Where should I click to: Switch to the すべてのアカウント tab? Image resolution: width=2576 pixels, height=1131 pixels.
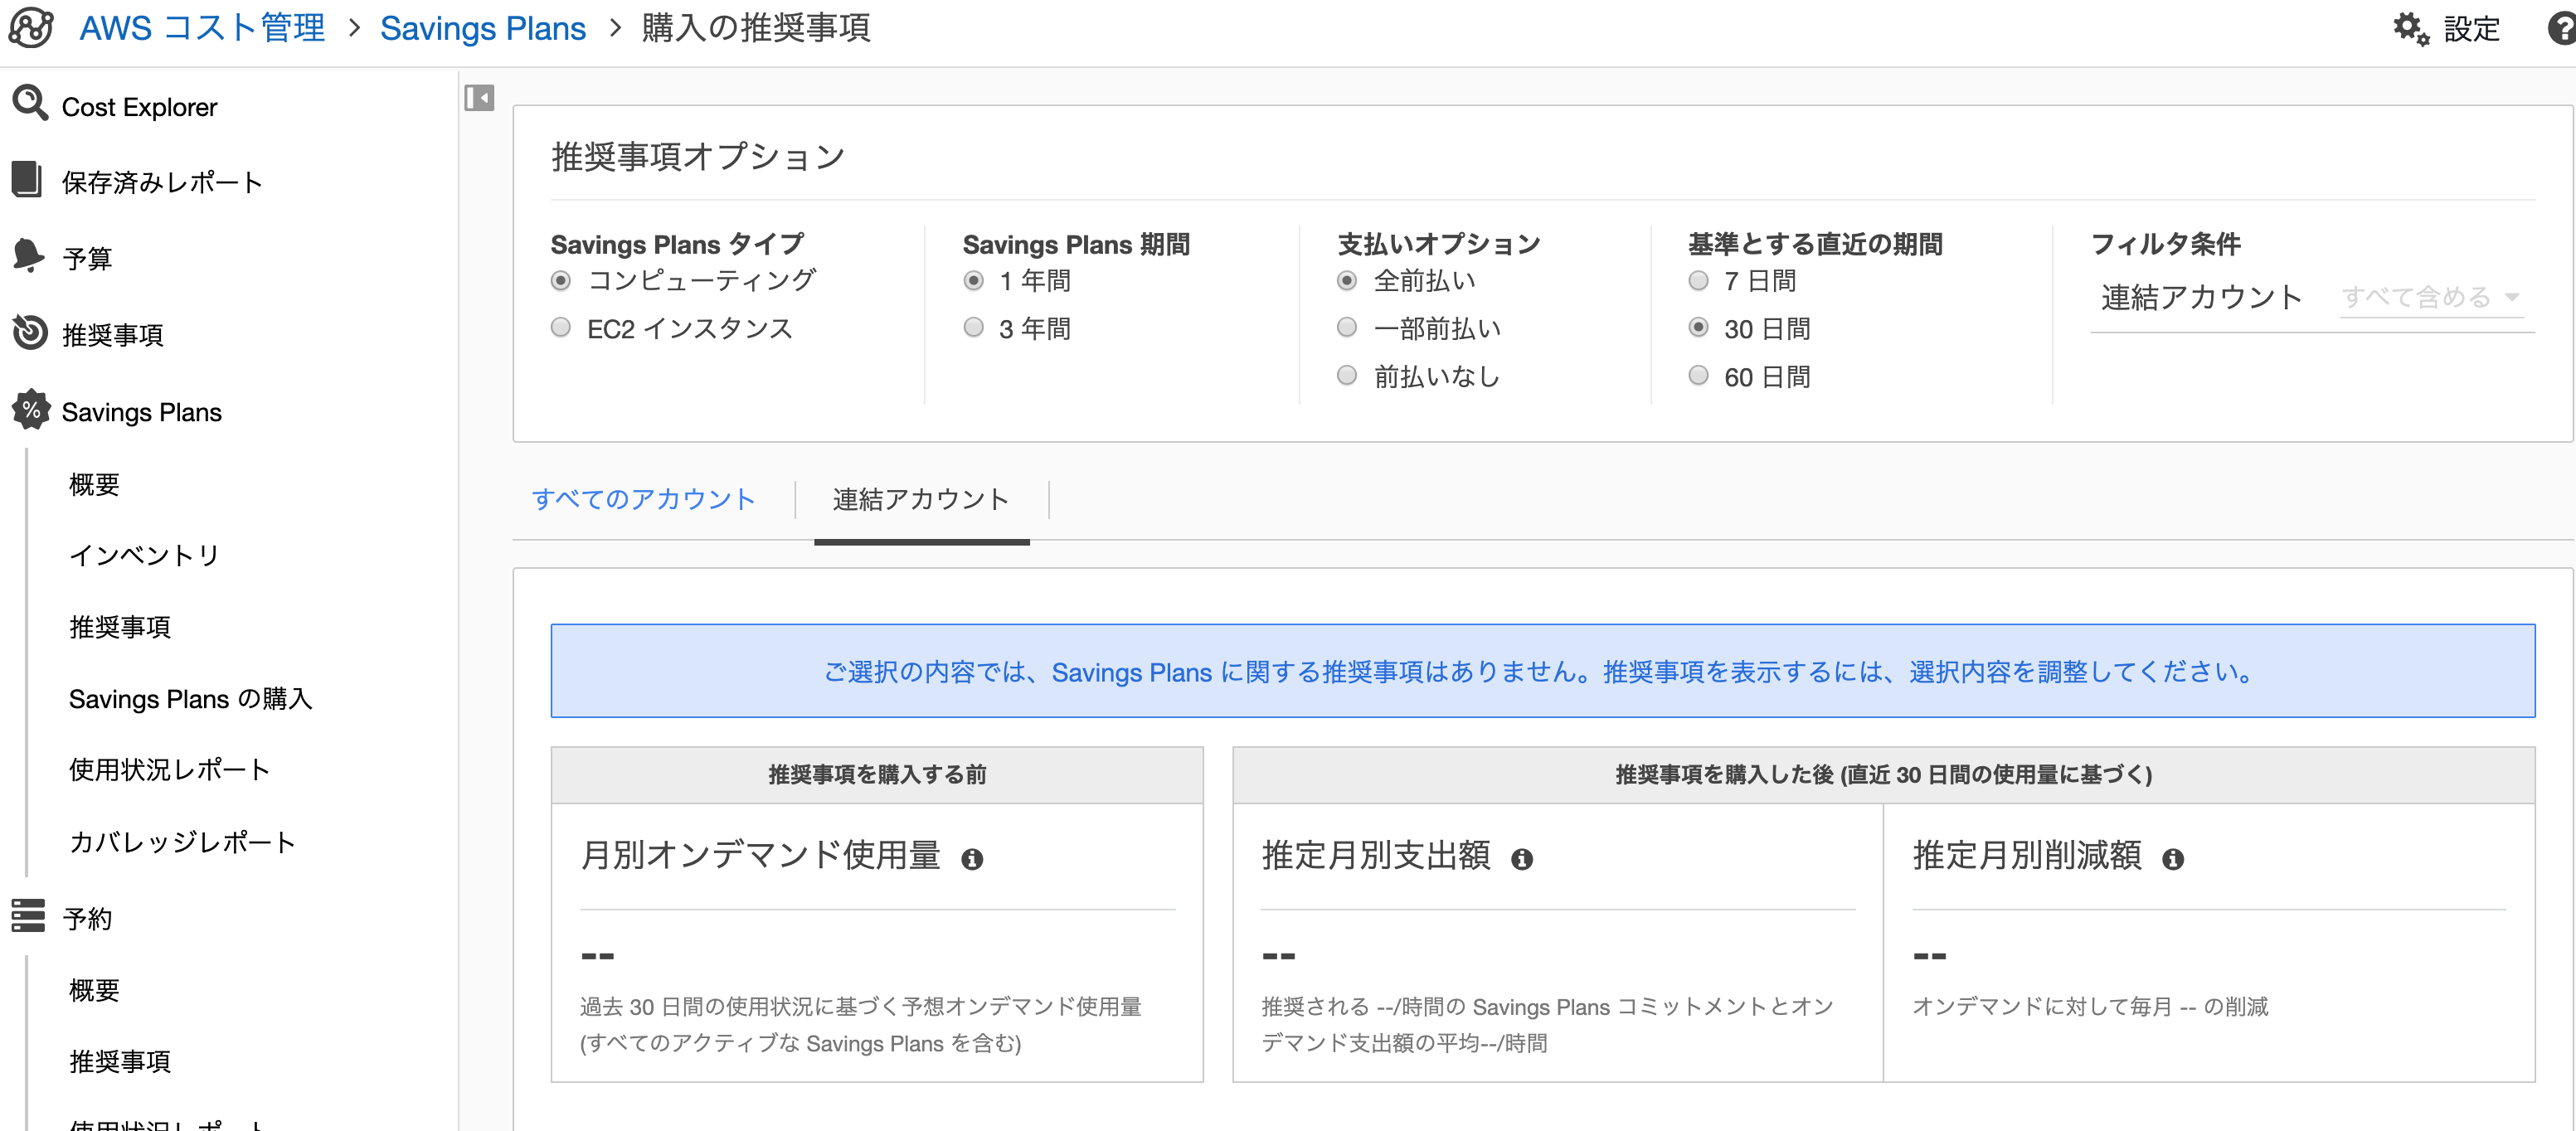click(643, 499)
